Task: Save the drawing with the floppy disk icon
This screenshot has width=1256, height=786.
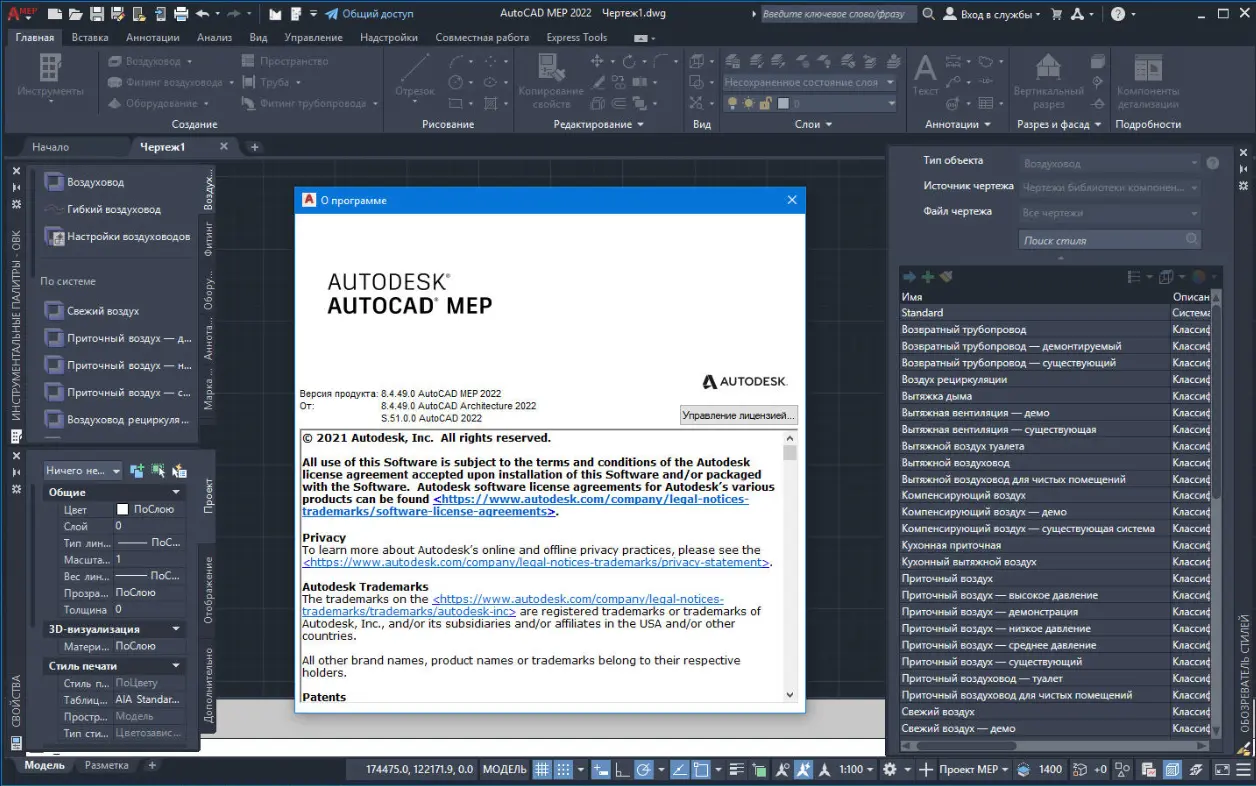Action: coord(96,14)
